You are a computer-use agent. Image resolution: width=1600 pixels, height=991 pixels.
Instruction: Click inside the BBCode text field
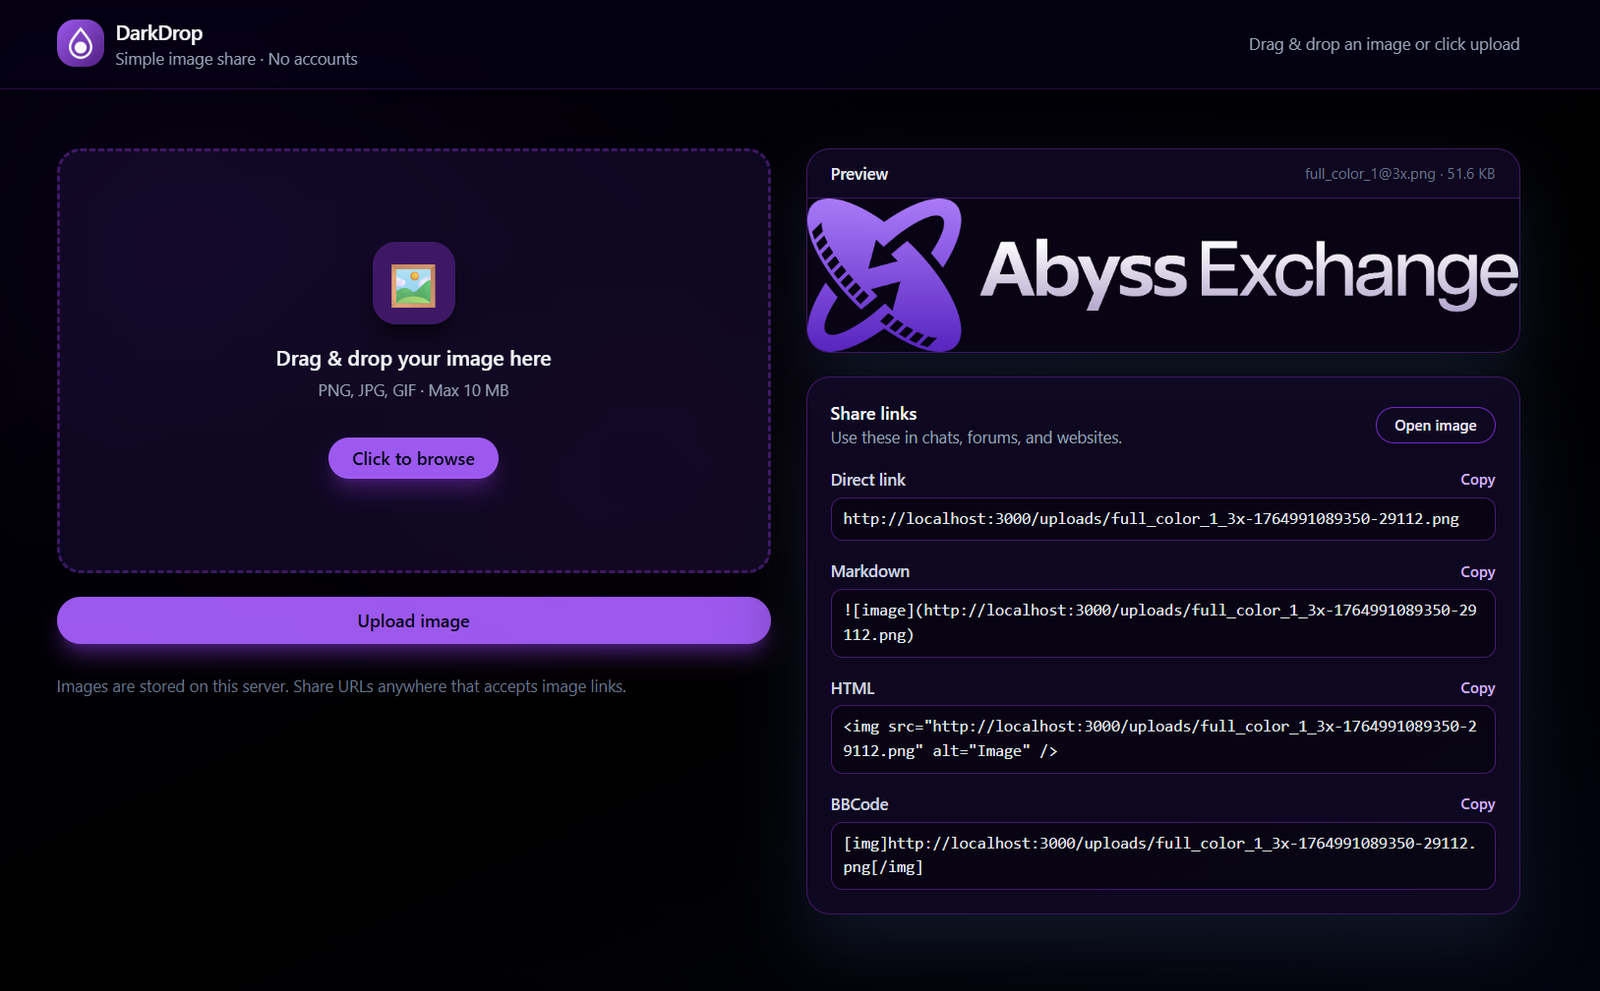[1162, 856]
